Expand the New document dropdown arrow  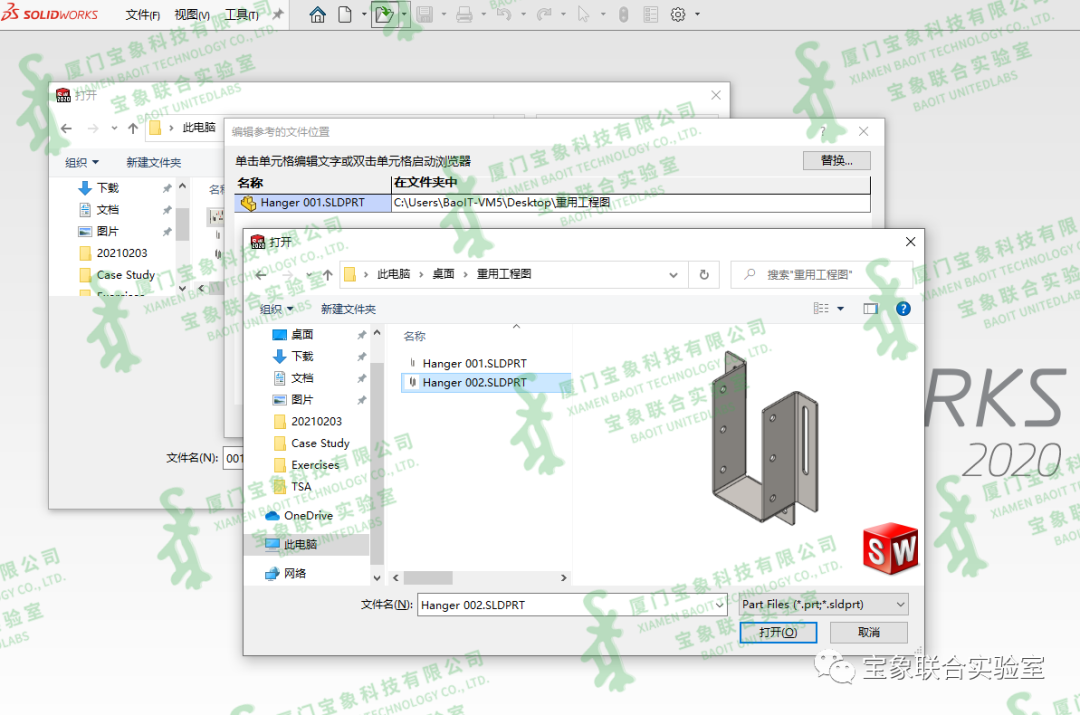(x=364, y=14)
